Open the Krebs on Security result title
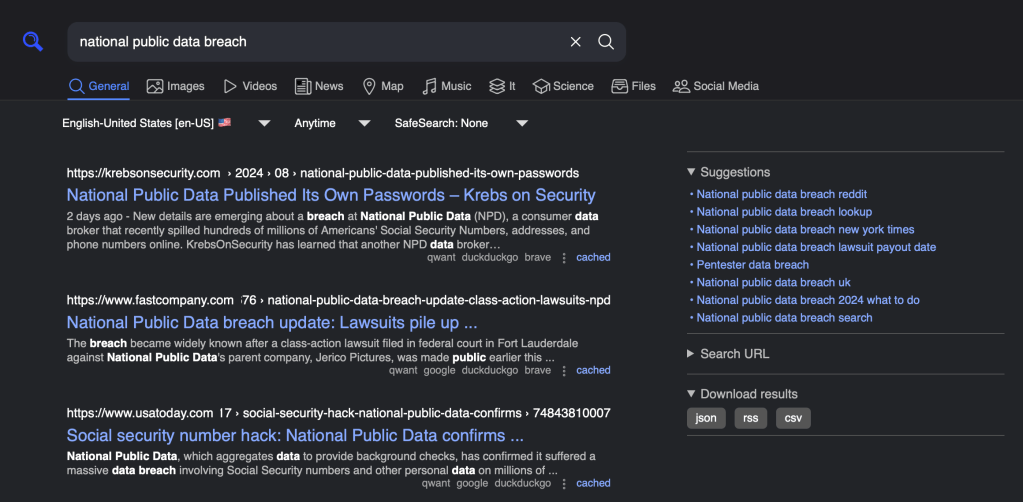Screen dimensions: 1023x502 tap(331, 195)
